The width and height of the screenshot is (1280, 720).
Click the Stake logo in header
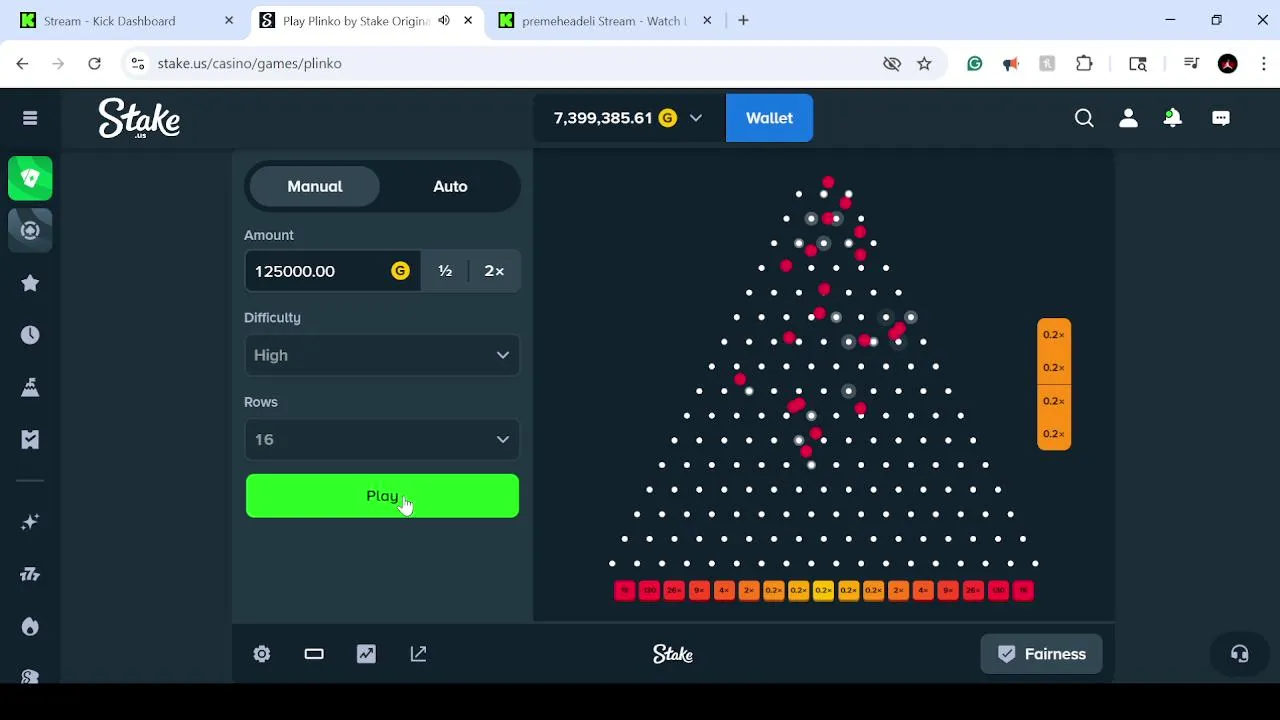pyautogui.click(x=139, y=118)
